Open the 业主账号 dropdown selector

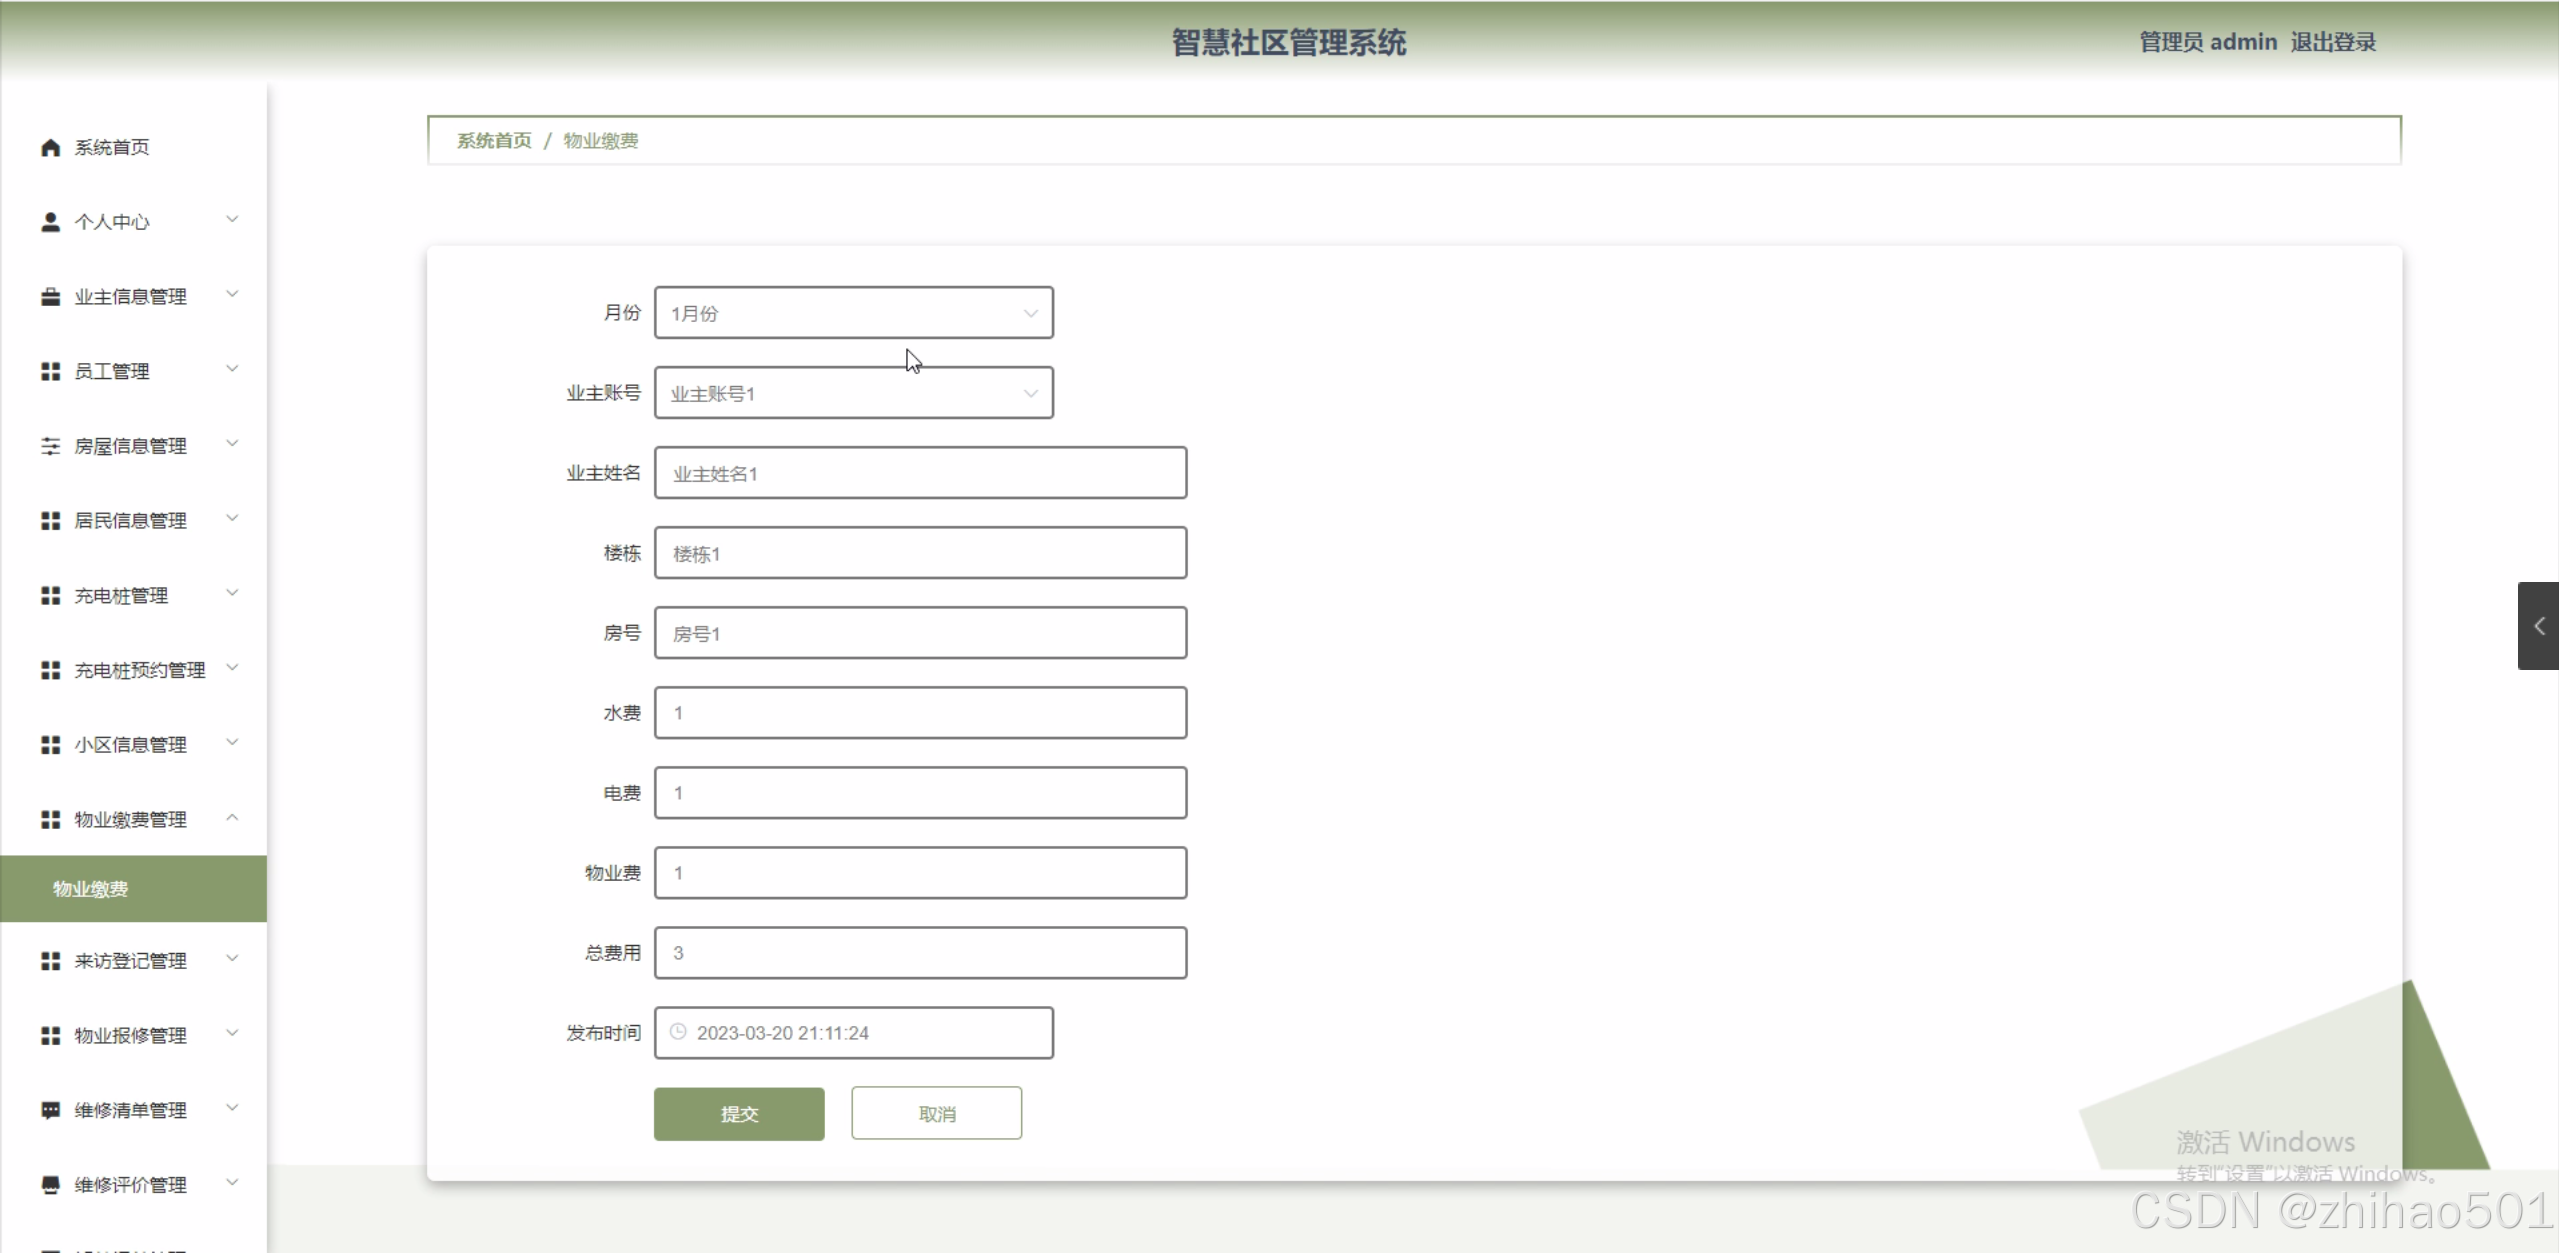click(853, 393)
